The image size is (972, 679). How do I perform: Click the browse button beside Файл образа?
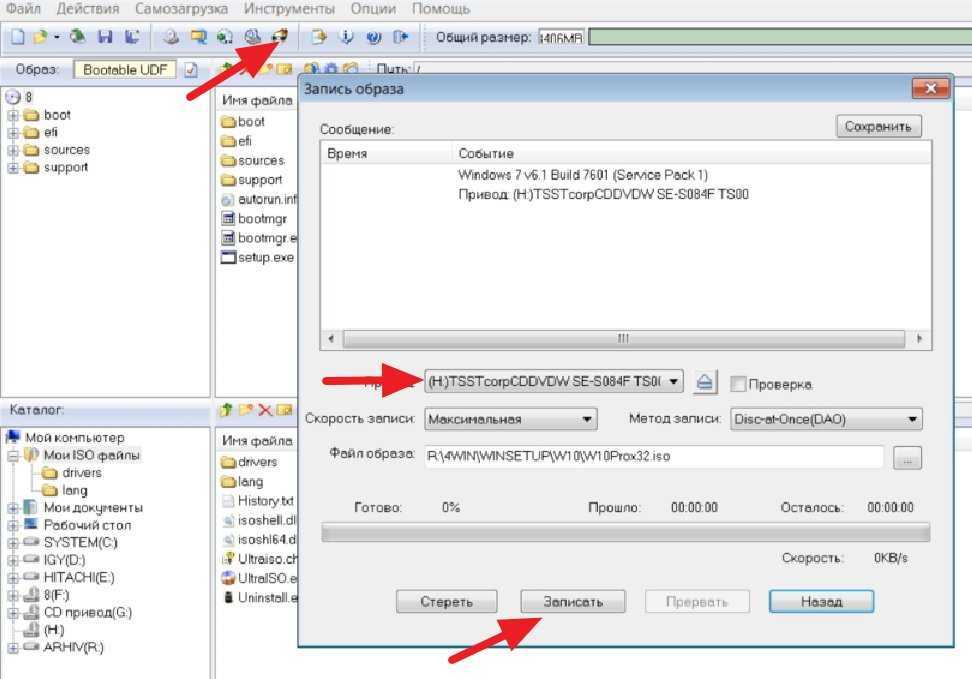908,458
